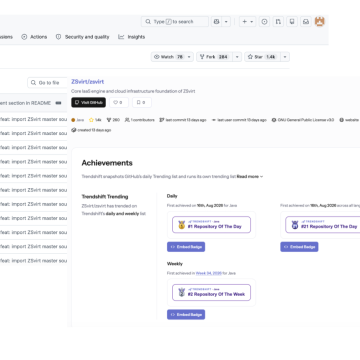
Task: Click the Watch button
Action: click(x=168, y=57)
